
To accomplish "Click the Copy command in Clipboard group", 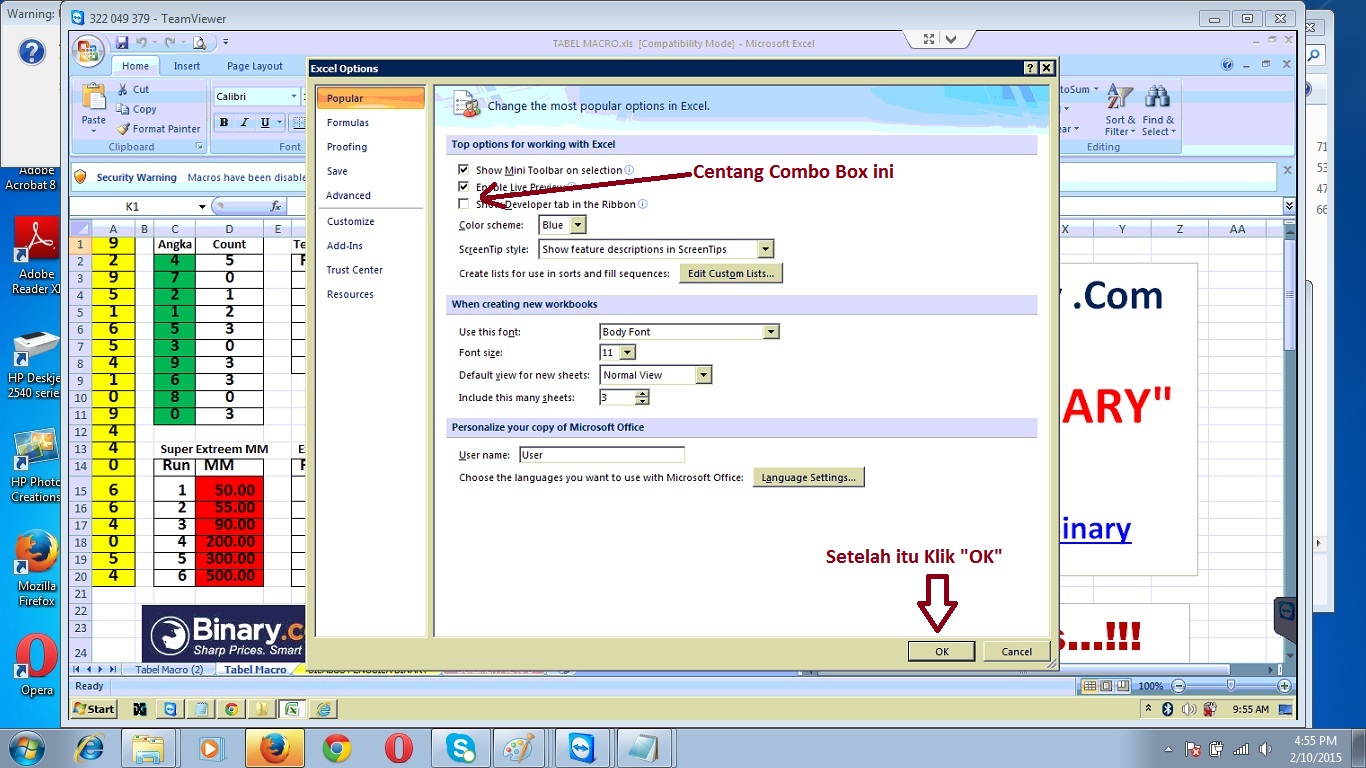I will [x=137, y=109].
